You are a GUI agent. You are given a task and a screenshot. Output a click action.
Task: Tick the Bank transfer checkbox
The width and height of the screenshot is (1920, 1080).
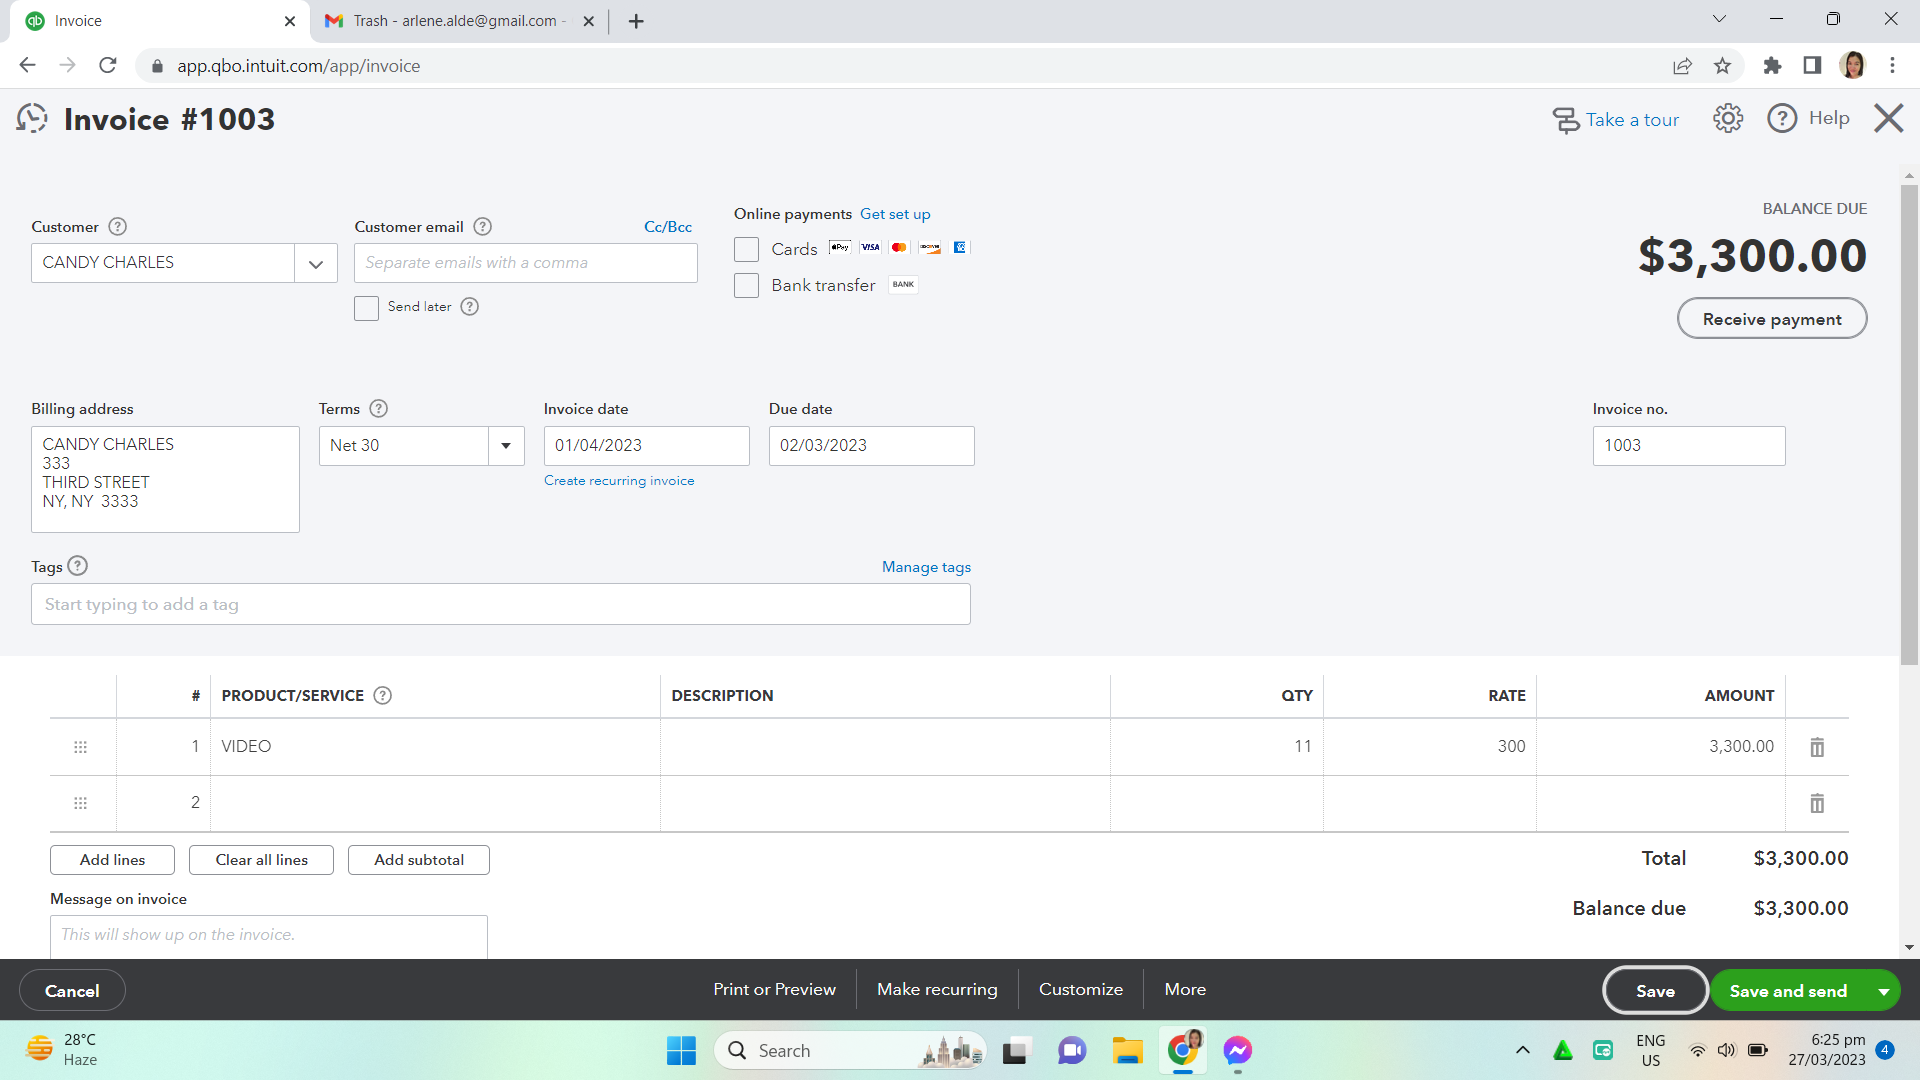[746, 286]
